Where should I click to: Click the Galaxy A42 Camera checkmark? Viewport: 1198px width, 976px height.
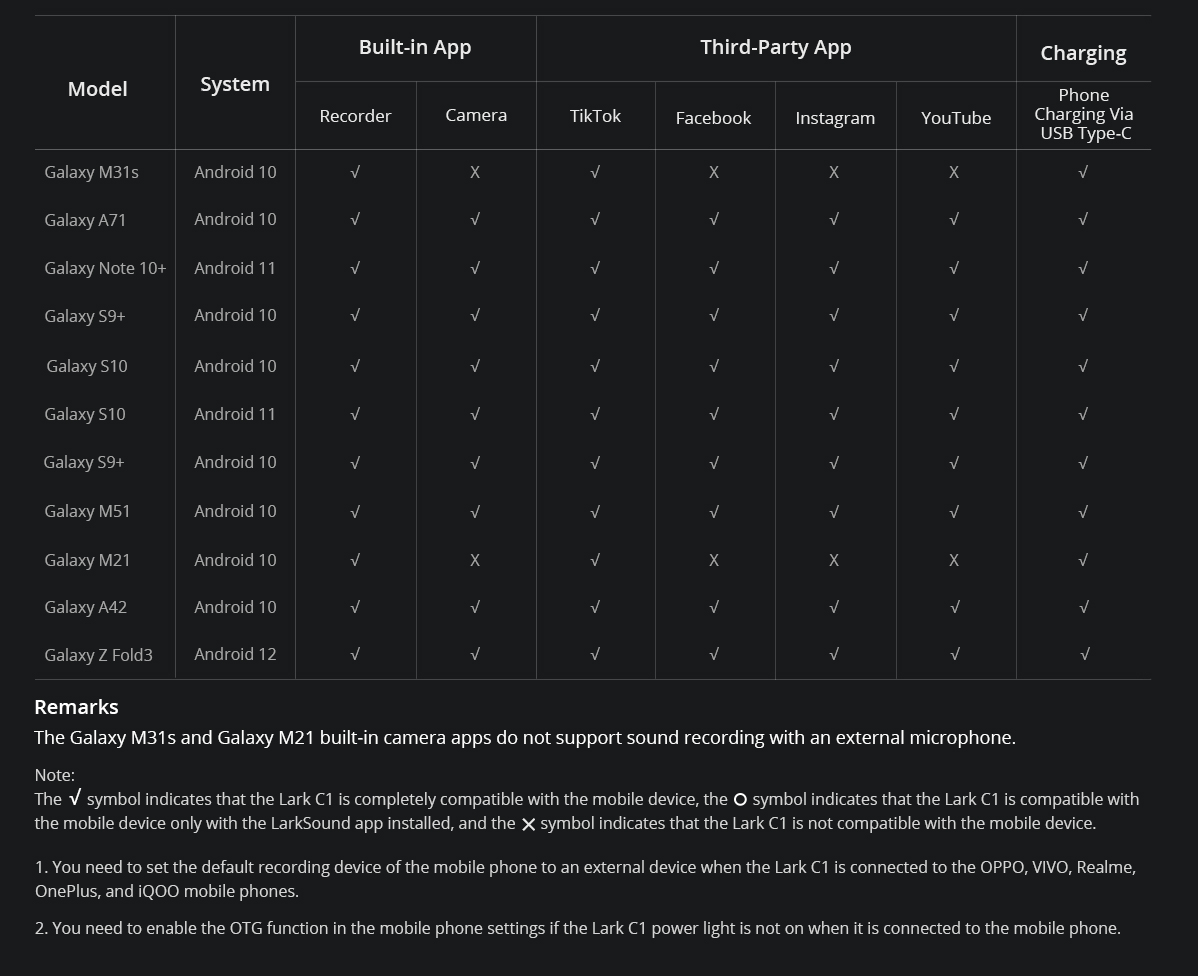point(475,607)
